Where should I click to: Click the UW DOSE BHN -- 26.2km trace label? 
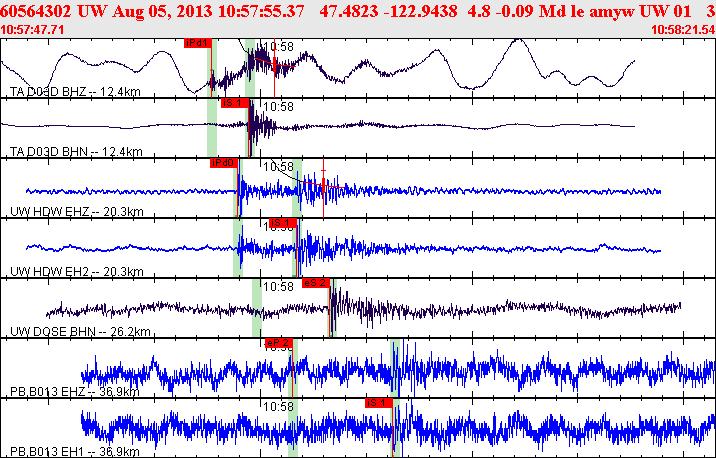[x=80, y=332]
